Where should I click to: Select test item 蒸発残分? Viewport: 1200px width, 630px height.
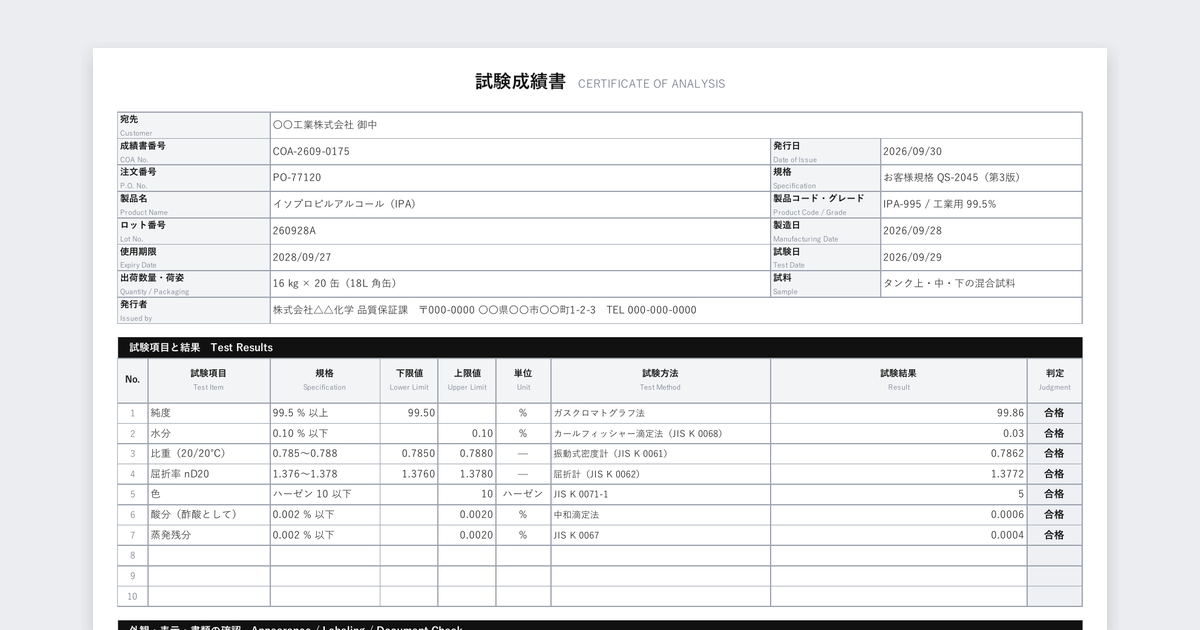coord(209,535)
